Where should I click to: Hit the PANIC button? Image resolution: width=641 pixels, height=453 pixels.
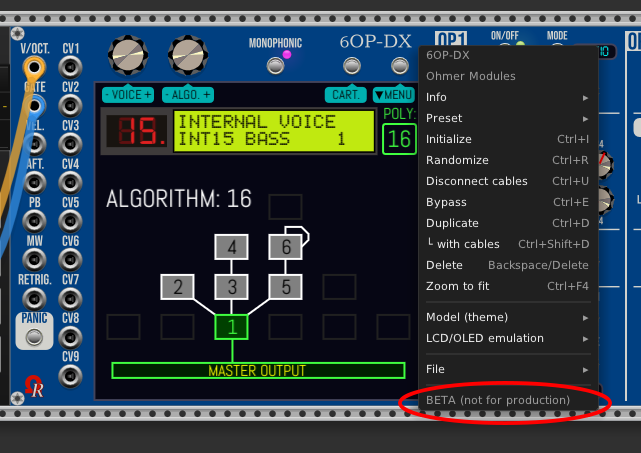(x=34, y=337)
